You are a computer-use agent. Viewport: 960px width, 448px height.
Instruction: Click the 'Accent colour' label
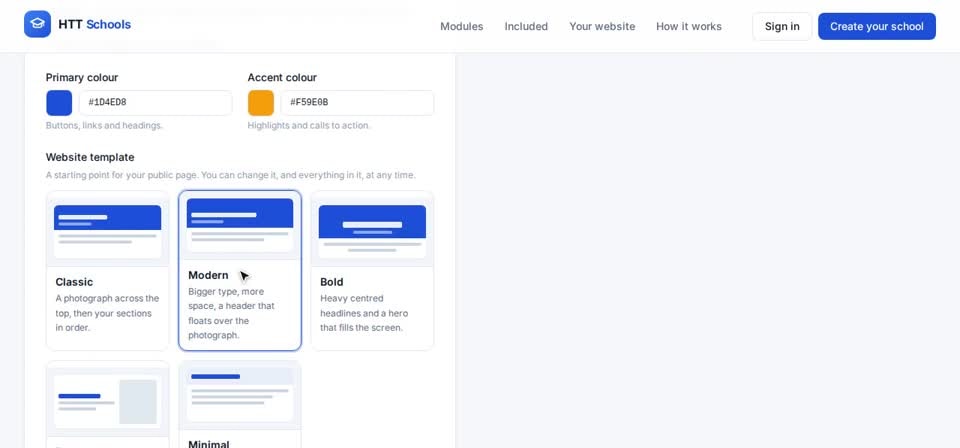(x=282, y=78)
